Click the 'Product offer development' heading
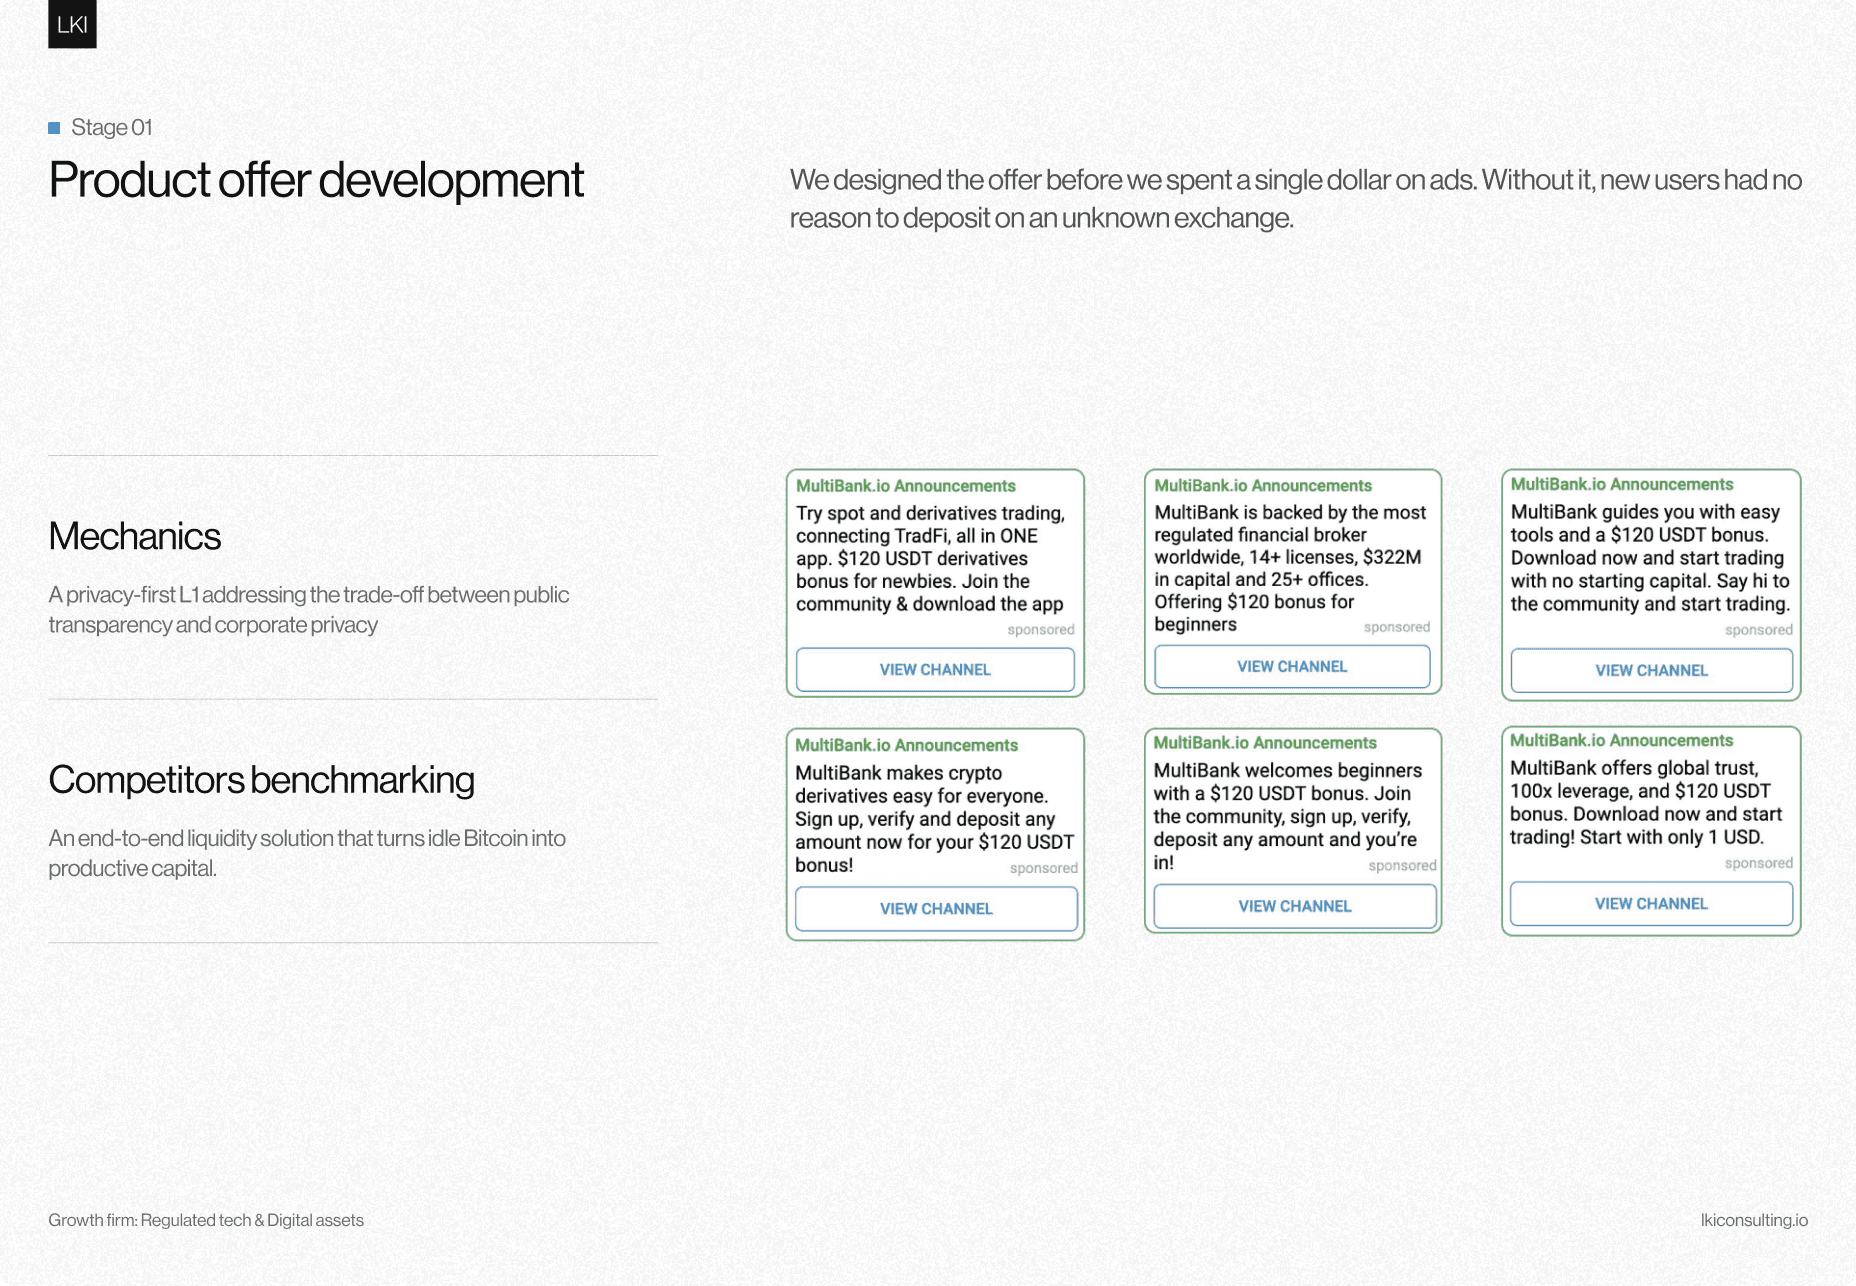Image resolution: width=1856 pixels, height=1286 pixels. [x=316, y=181]
